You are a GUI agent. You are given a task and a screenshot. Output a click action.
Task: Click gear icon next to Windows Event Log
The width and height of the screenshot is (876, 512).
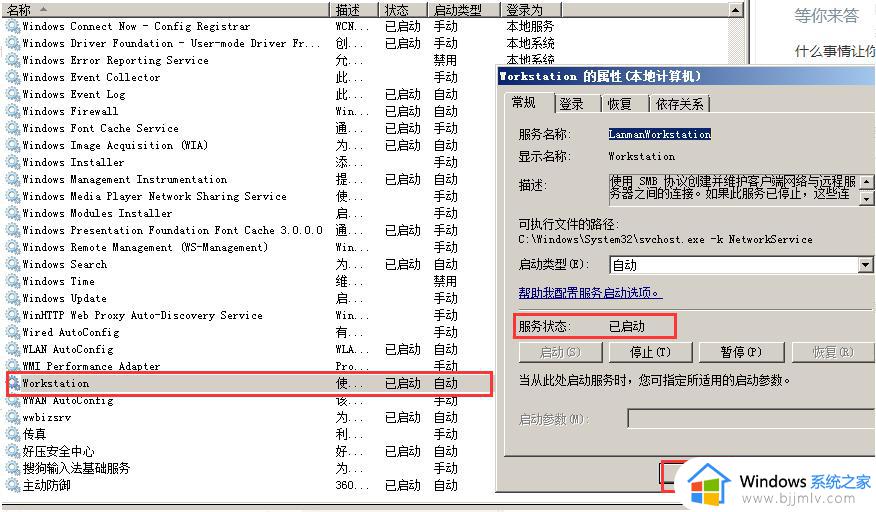click(12, 94)
